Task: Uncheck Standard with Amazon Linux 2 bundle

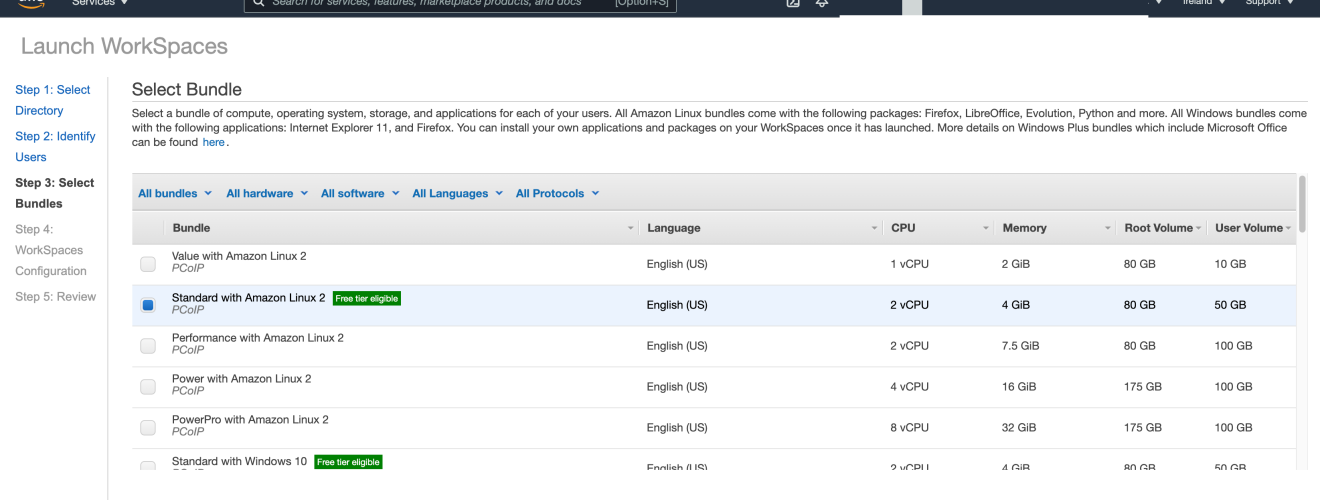Action: tap(148, 305)
